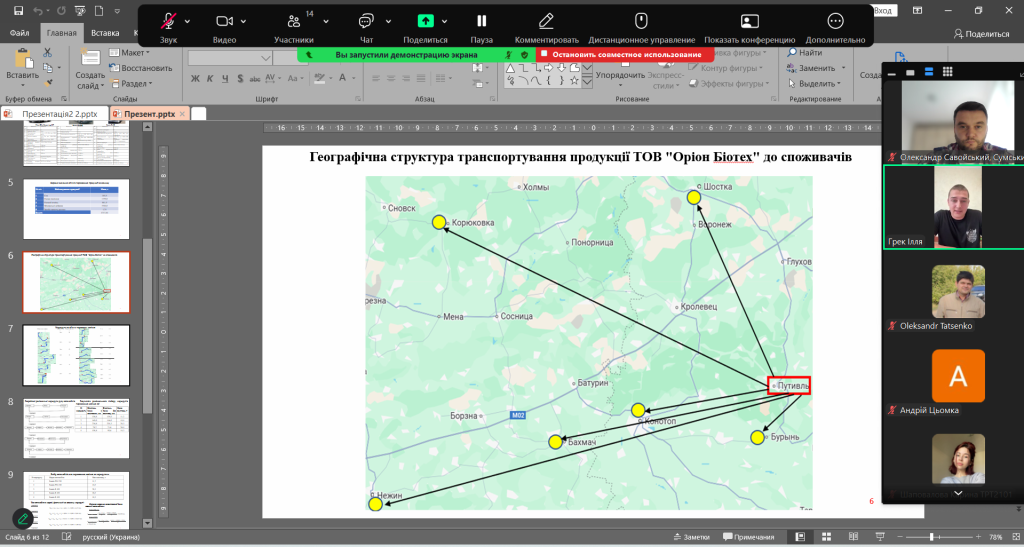Switch Zoom panel to speaker strip view
Viewport: 1024px width, 547px height.
pyautogui.click(x=929, y=72)
